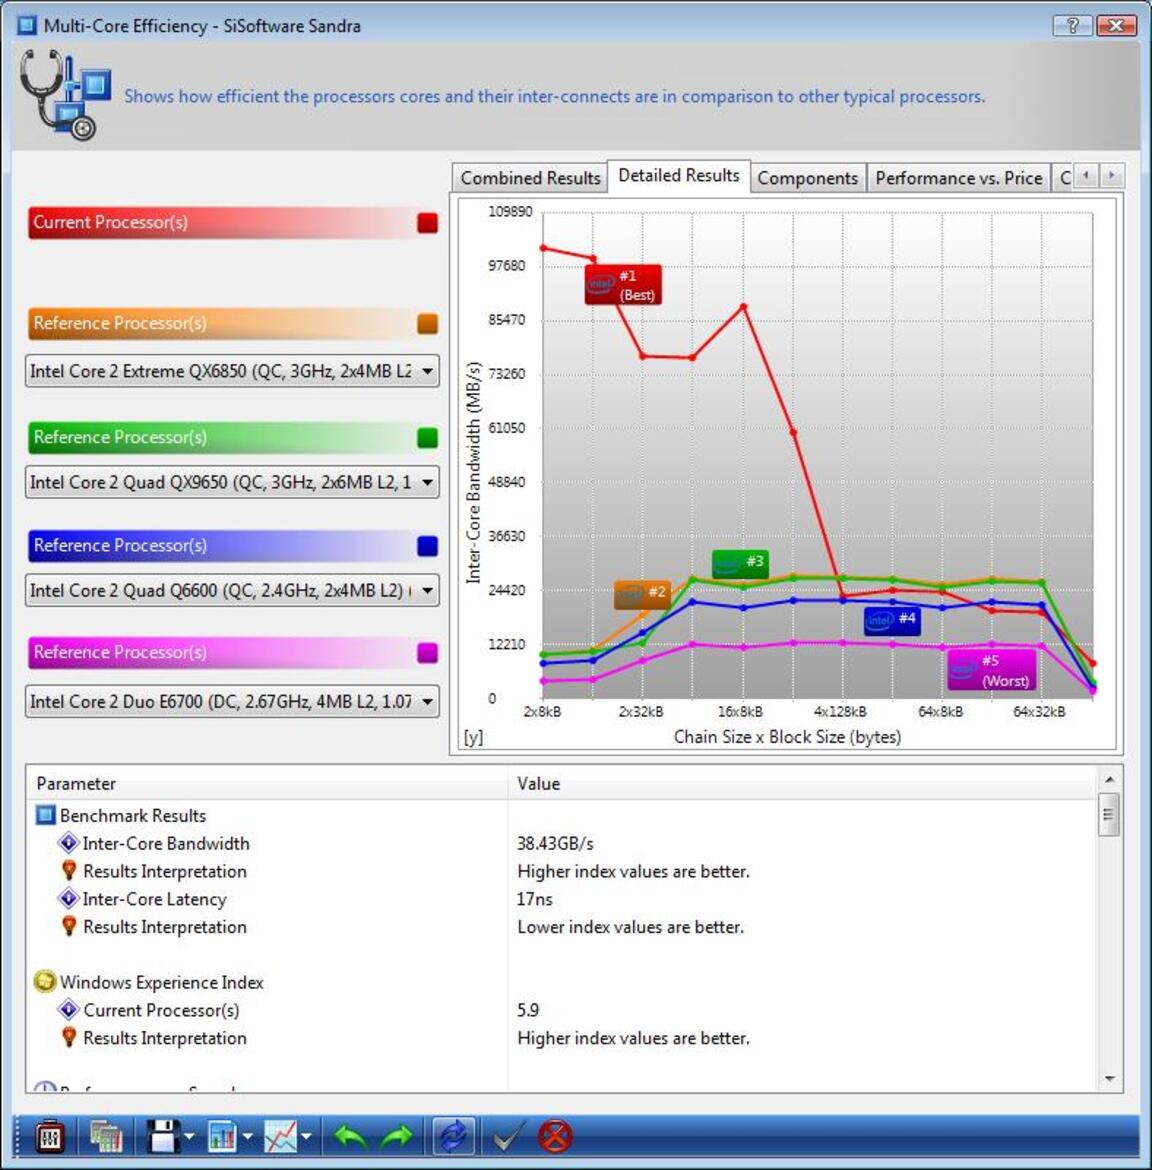The width and height of the screenshot is (1152, 1170).
Task: Toggle the blue Reference Processor swatch
Action: (x=428, y=546)
